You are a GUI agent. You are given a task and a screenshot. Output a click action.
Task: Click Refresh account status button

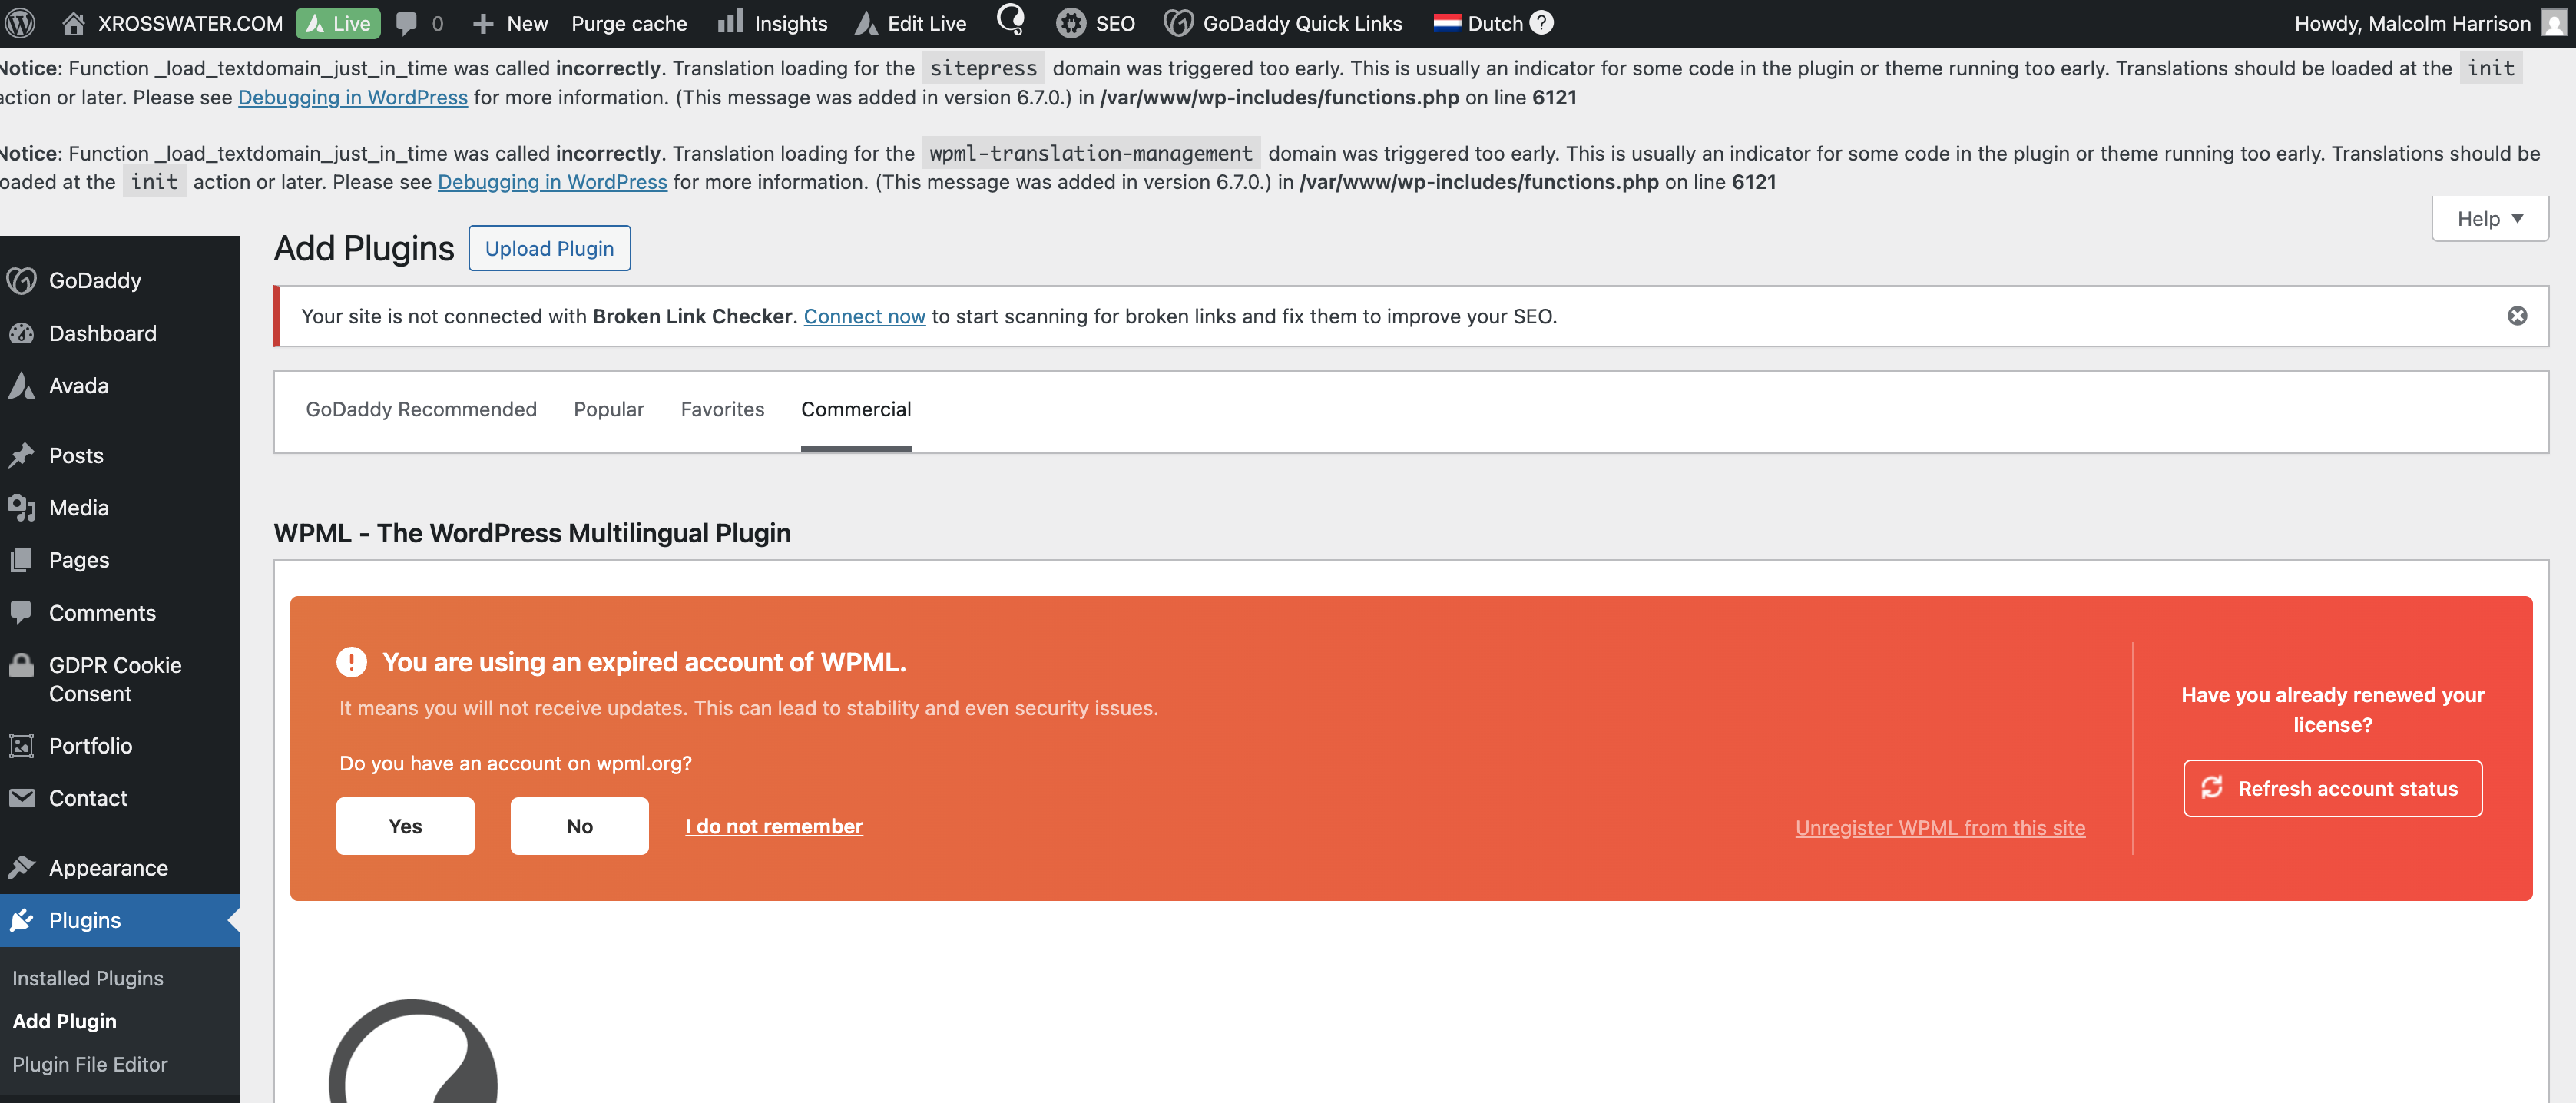(x=2332, y=788)
